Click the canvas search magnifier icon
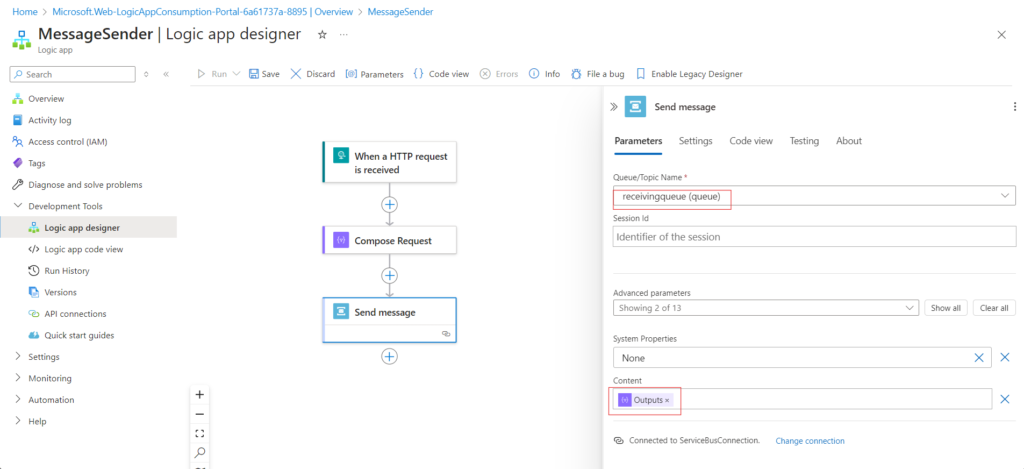The width and height of the screenshot is (1024, 469). tap(200, 452)
